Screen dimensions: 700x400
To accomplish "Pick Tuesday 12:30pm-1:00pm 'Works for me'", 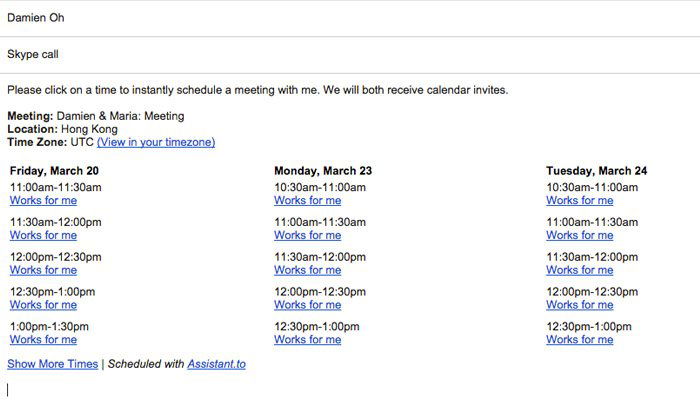I will click(579, 340).
